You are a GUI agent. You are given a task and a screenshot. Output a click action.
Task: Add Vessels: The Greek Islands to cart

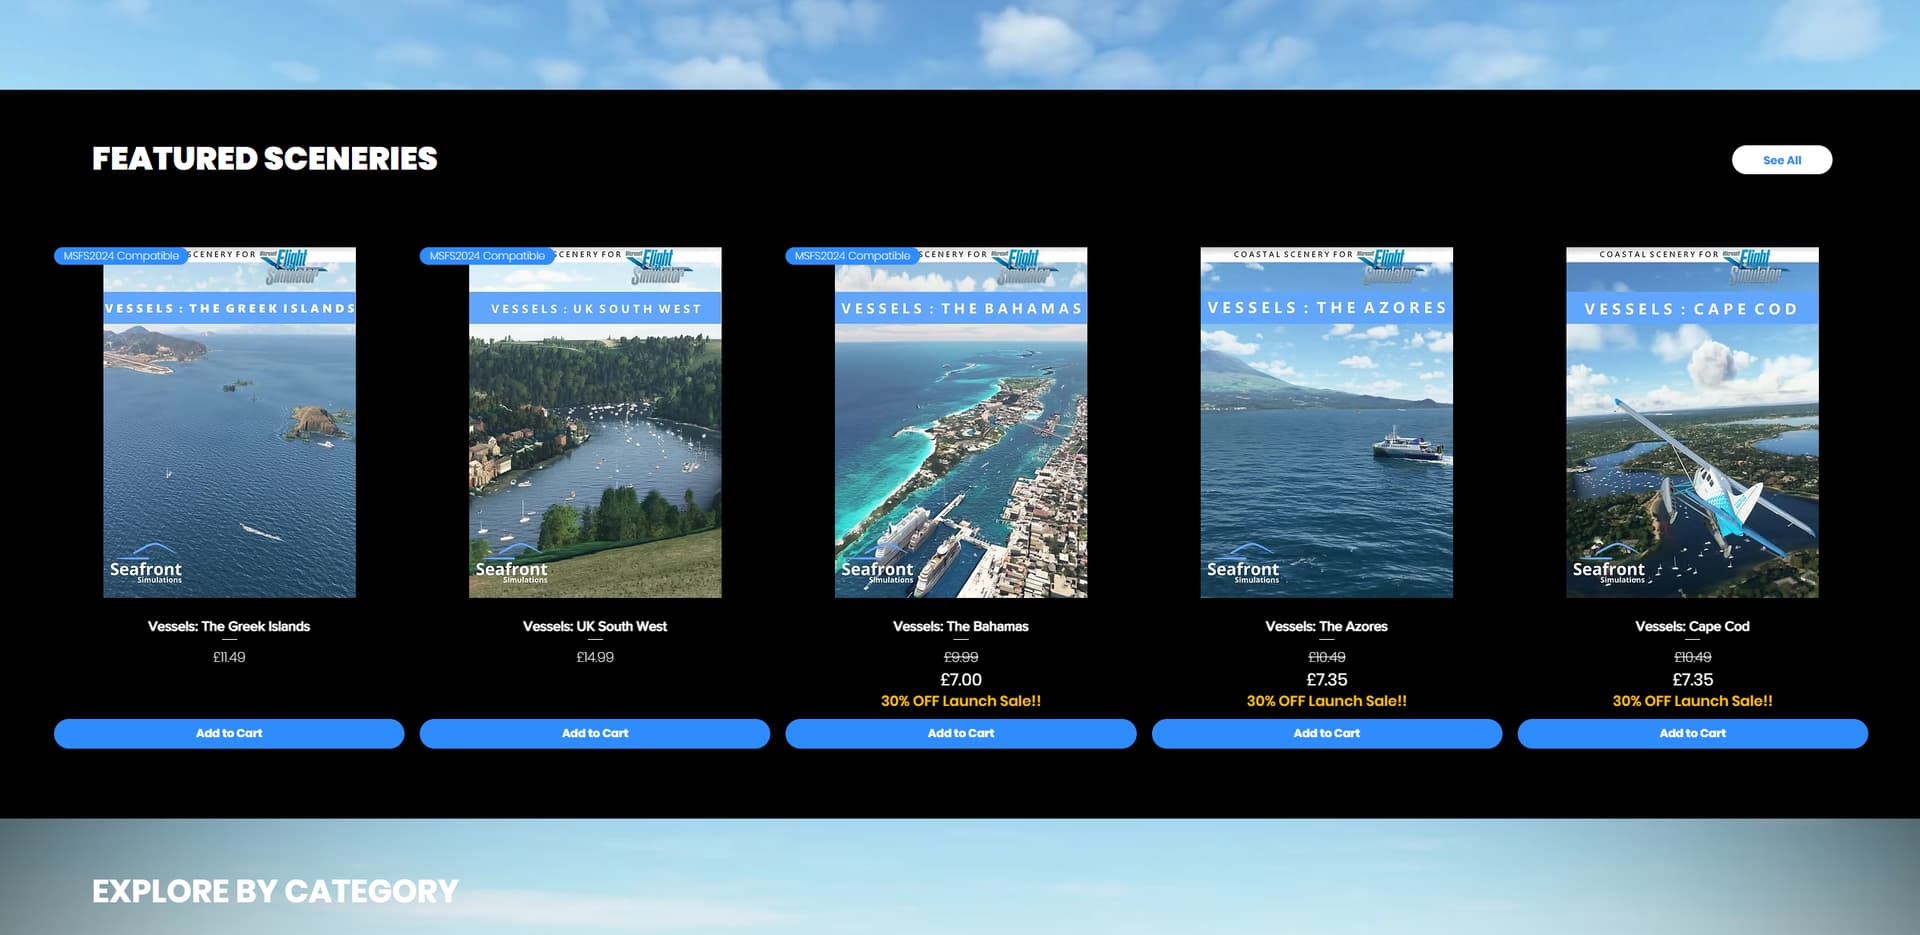[x=229, y=733]
